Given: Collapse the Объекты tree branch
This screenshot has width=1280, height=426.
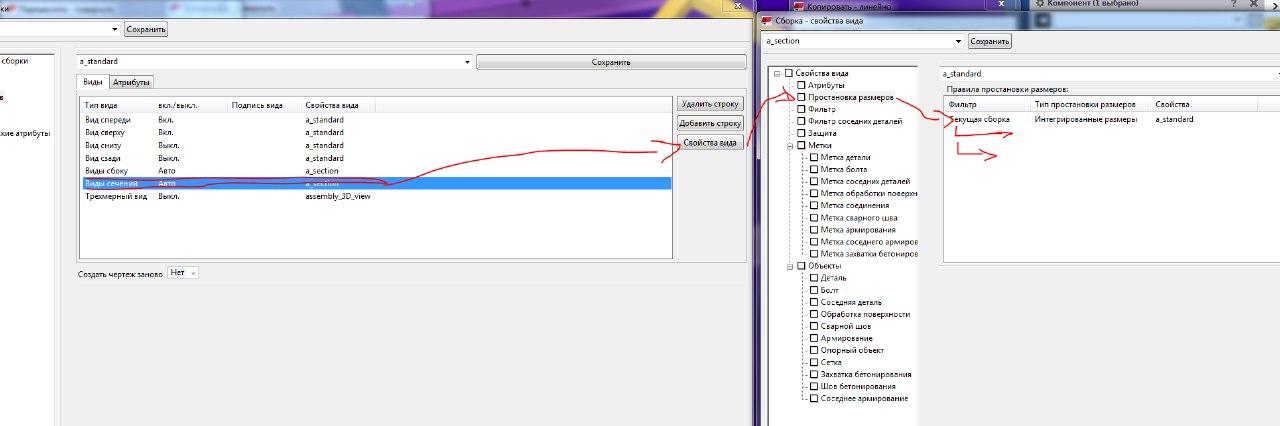Looking at the screenshot, I should coord(789,266).
